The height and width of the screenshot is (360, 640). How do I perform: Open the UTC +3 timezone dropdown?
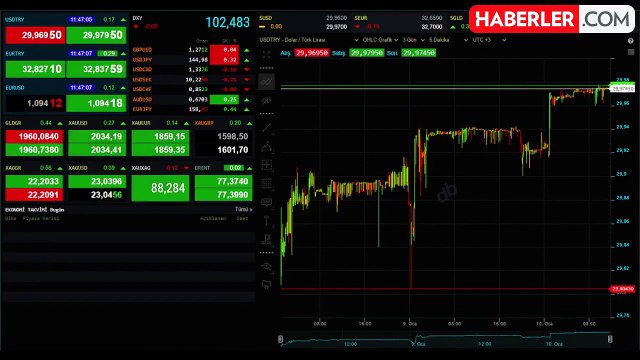tap(489, 40)
